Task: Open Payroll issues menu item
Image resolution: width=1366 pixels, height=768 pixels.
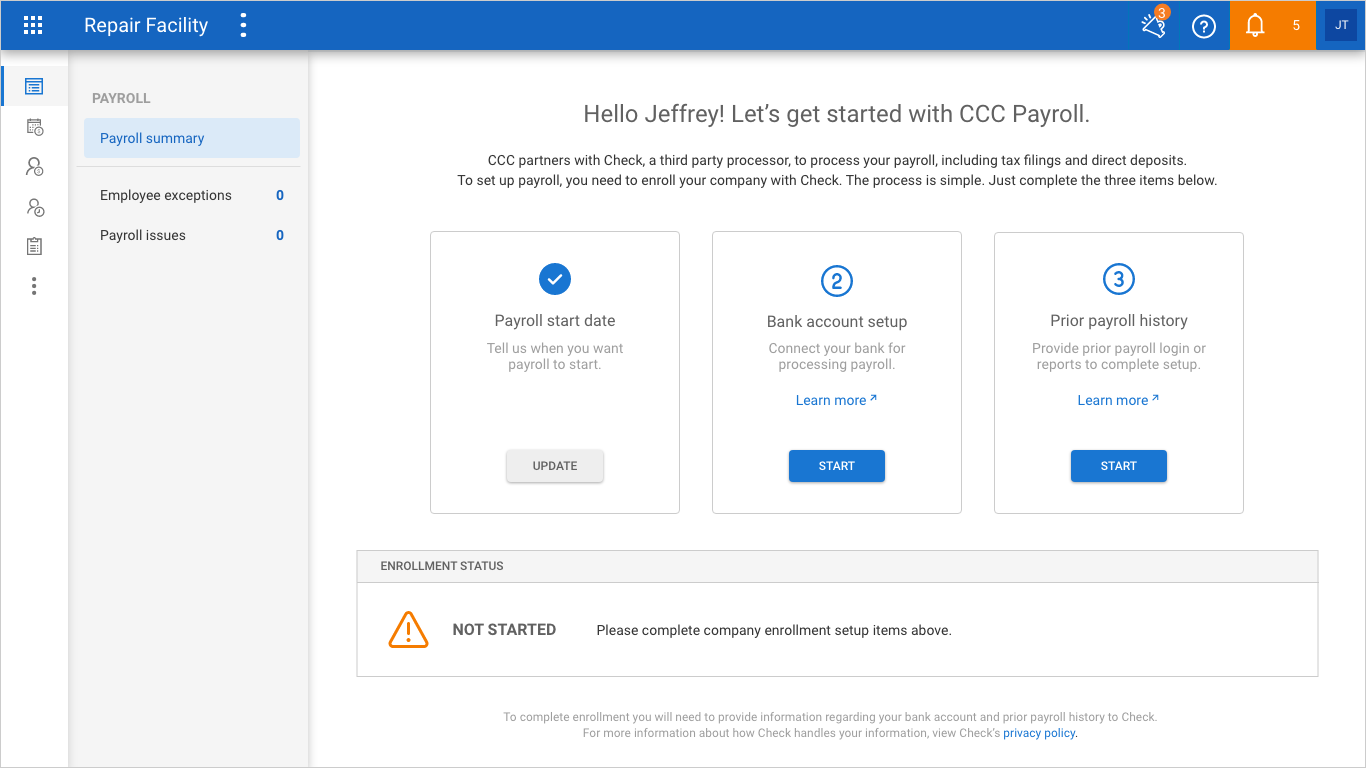Action: point(192,235)
